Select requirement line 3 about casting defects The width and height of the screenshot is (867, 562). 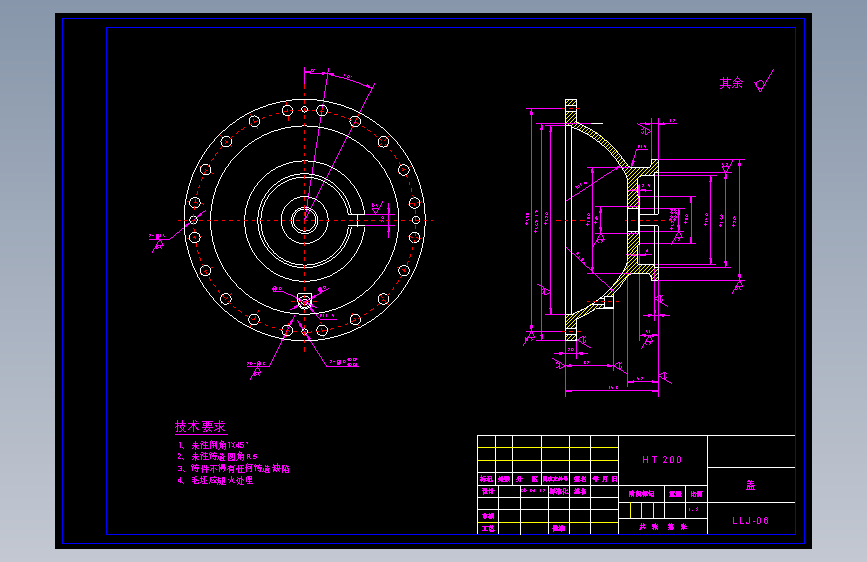coord(233,469)
